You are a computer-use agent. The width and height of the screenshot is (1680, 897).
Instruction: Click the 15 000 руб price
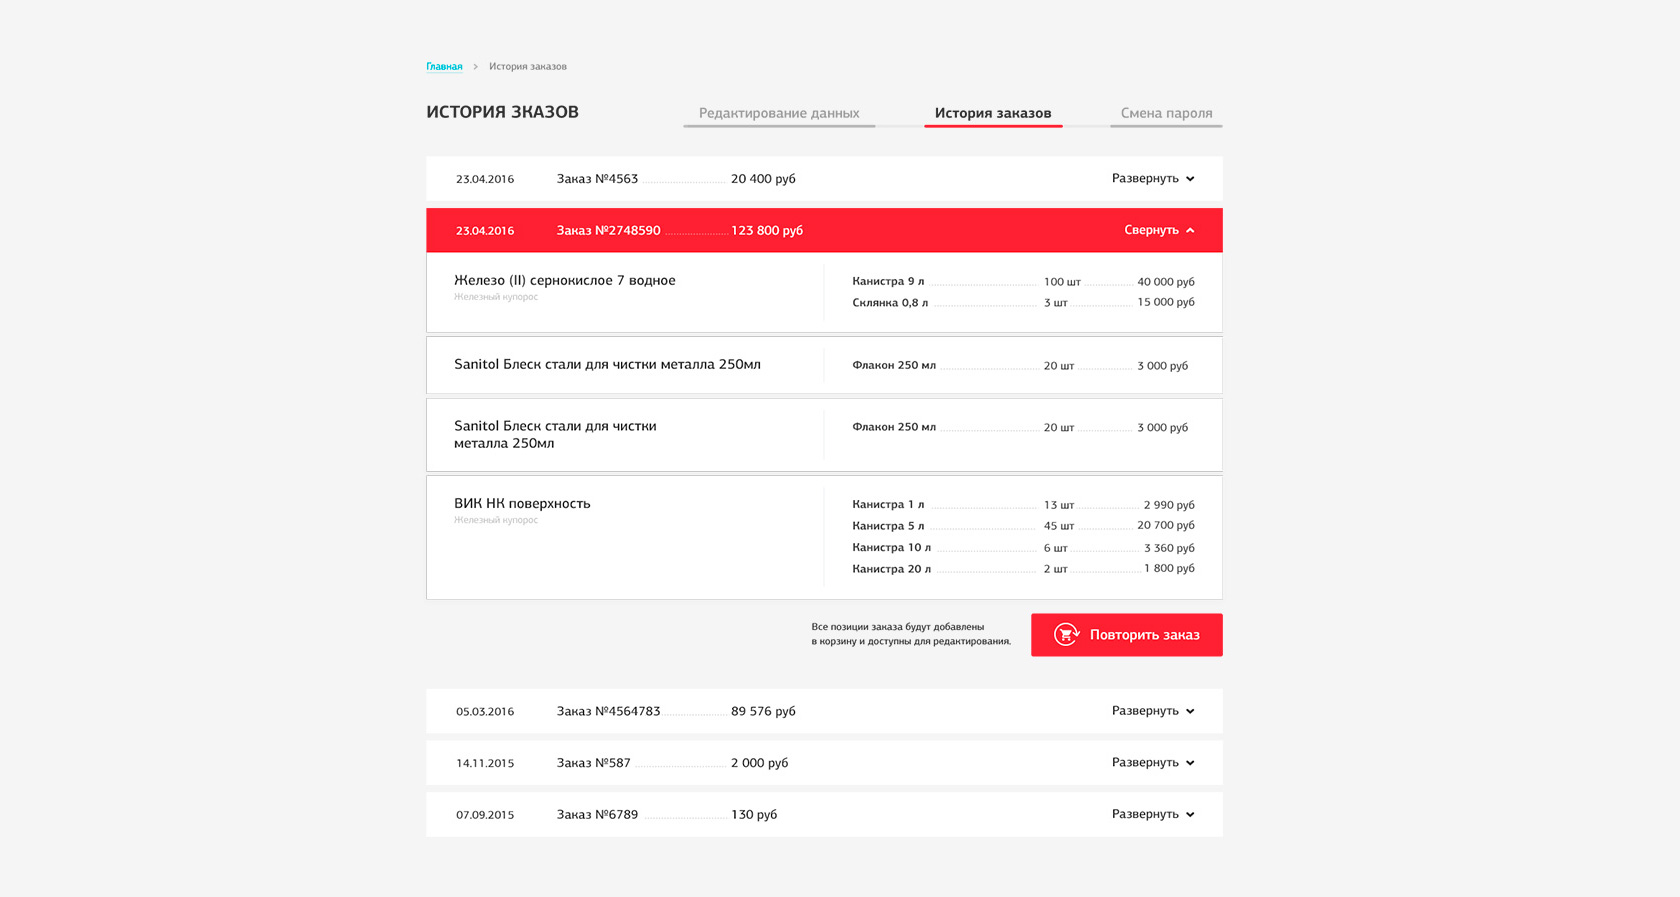[x=1166, y=302]
